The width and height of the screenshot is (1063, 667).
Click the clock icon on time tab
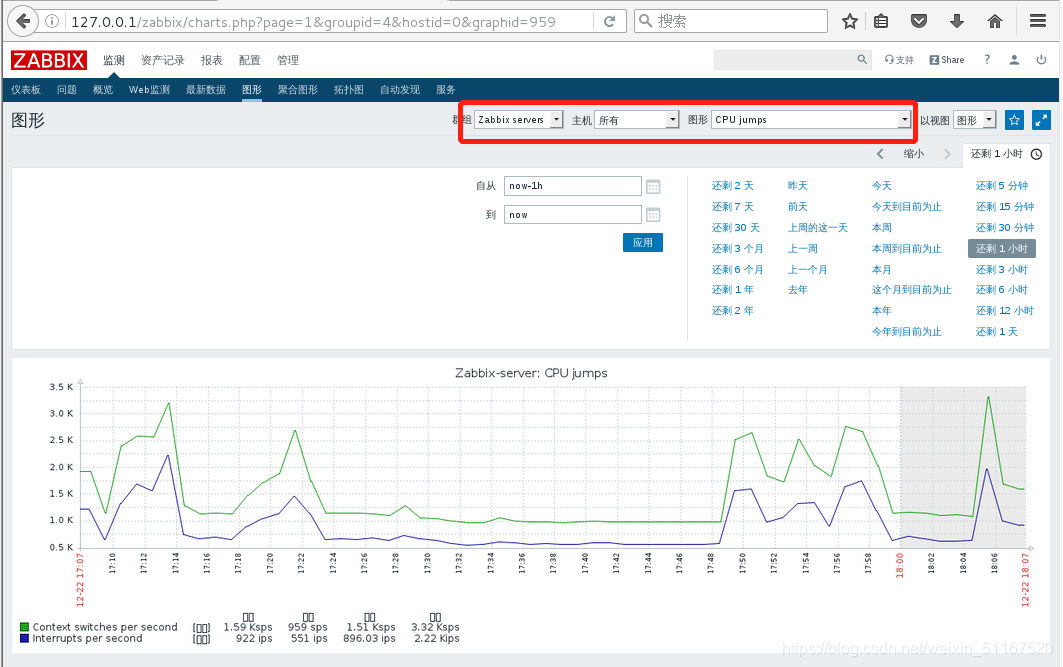click(1037, 154)
